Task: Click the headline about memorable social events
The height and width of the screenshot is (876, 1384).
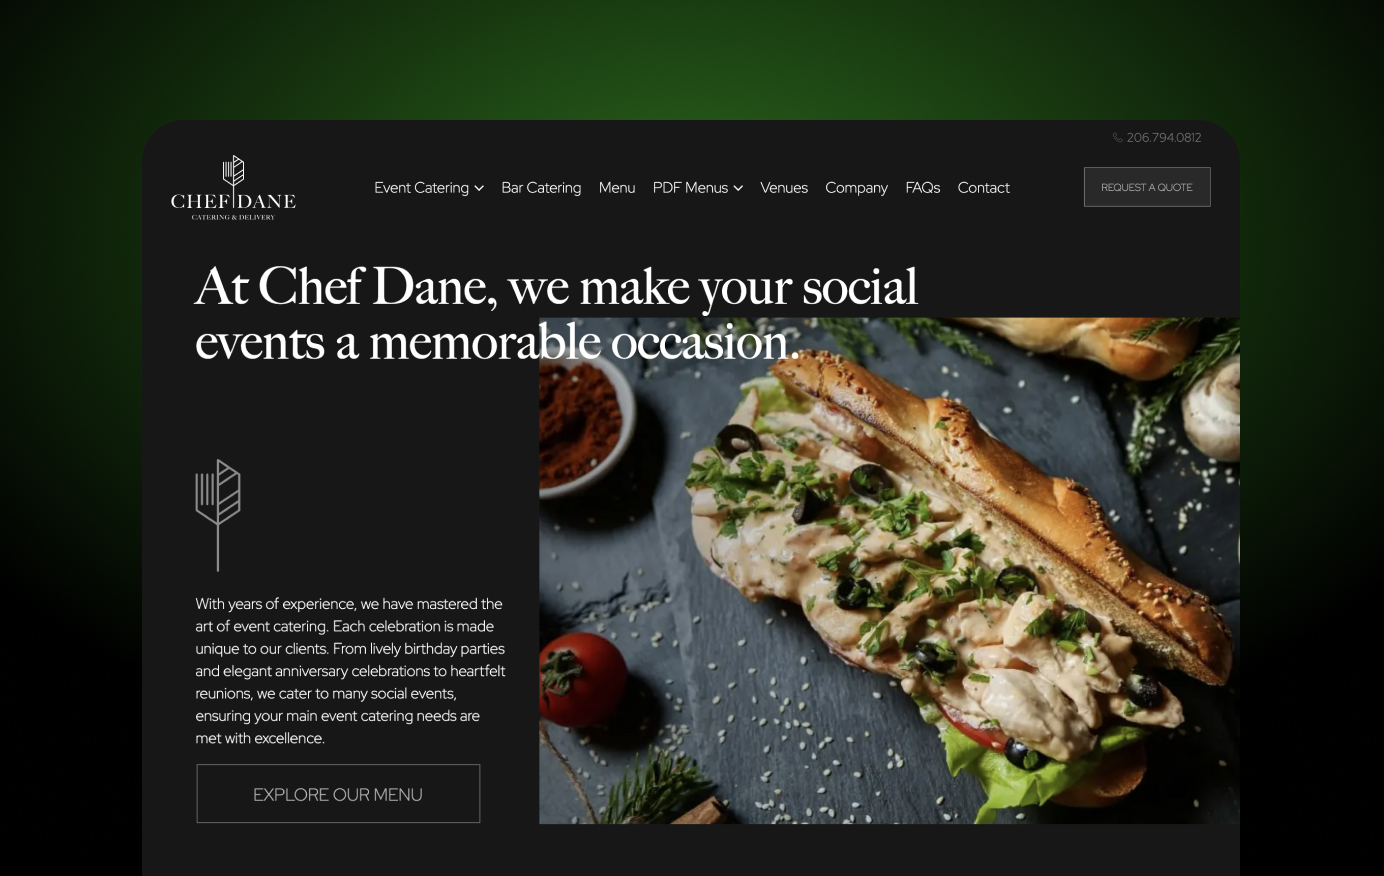Action: [556, 314]
